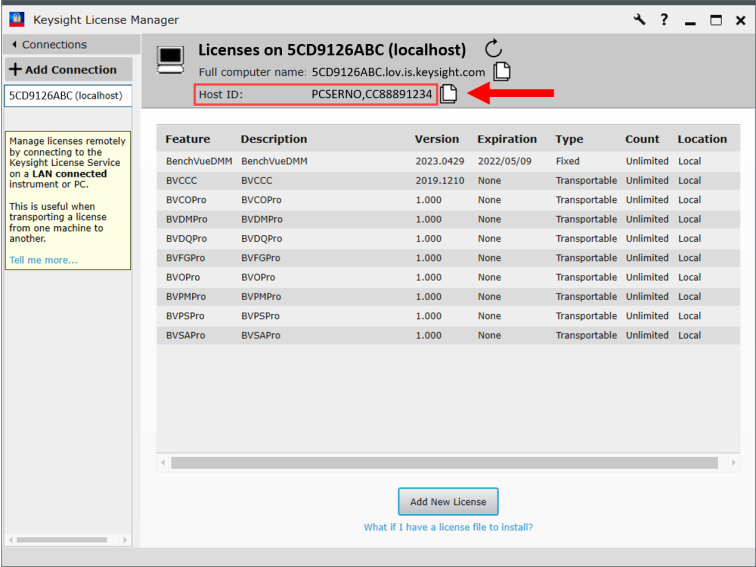Viewport: 756px width, 567px height.
Task: Click the license table scrollbar right arrow
Action: pos(733,463)
